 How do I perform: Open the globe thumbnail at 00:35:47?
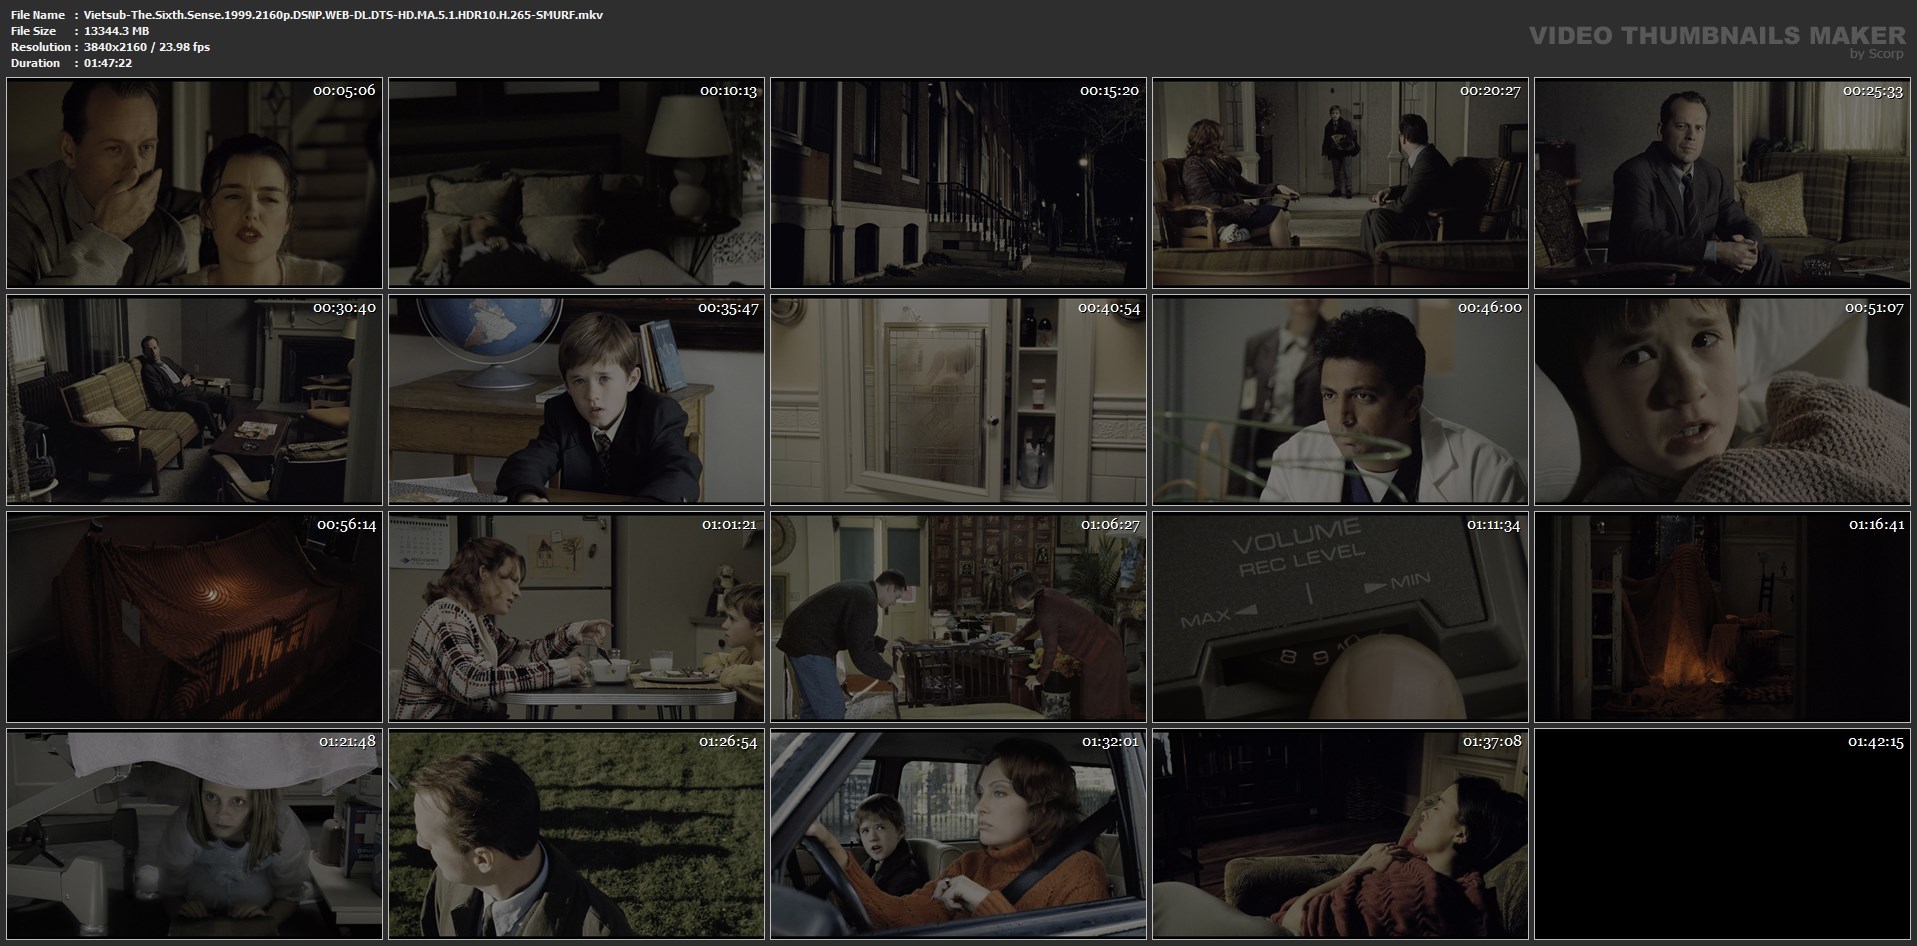(x=576, y=400)
